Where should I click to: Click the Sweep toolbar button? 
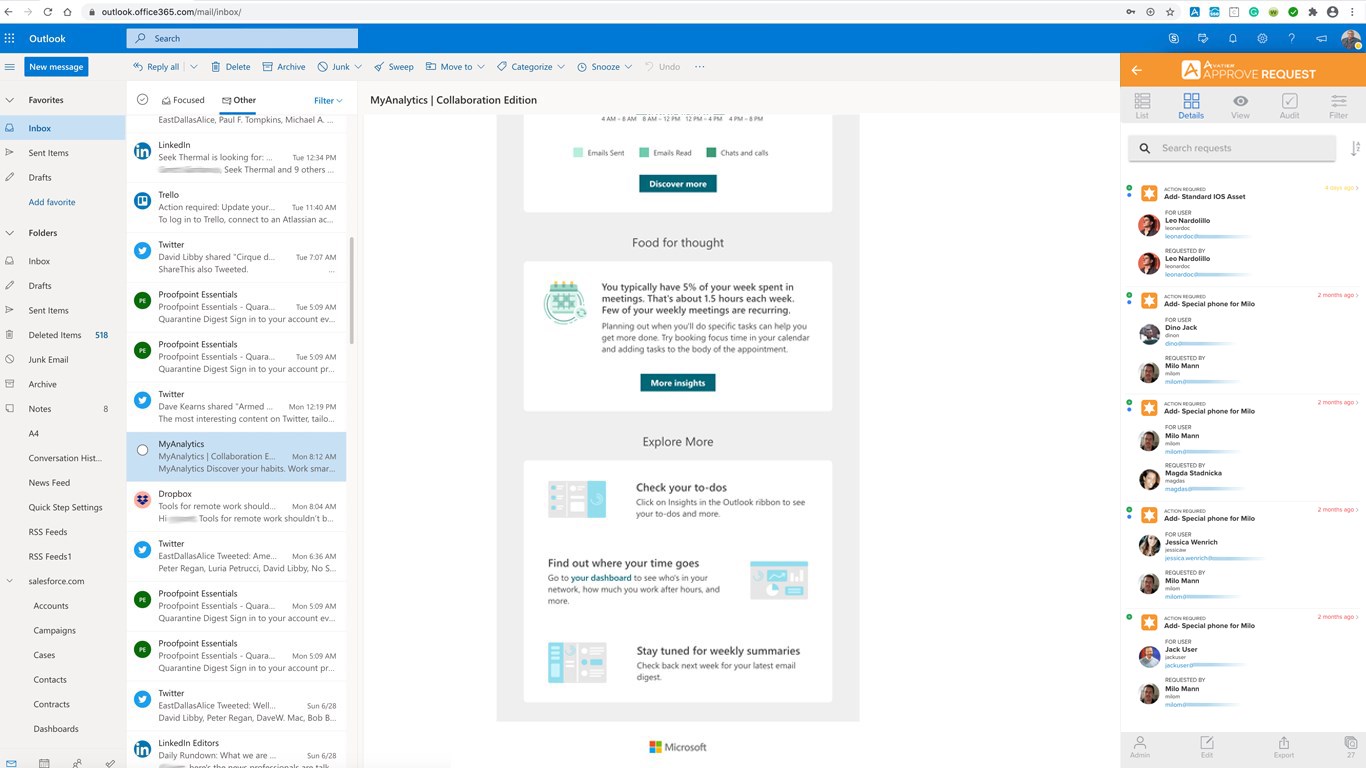pos(393,67)
